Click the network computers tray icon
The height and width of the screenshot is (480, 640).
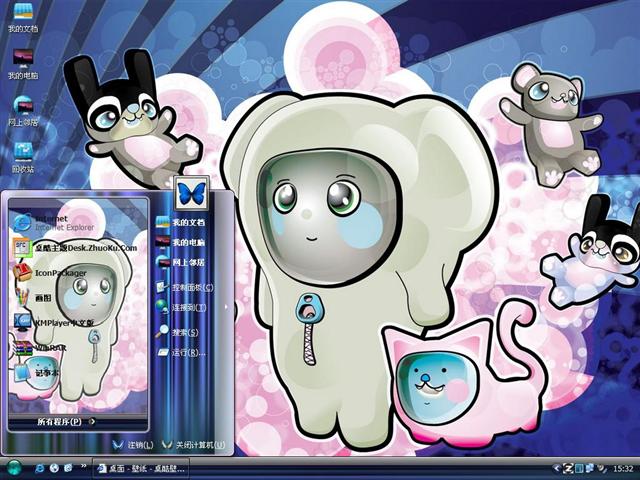coord(590,469)
